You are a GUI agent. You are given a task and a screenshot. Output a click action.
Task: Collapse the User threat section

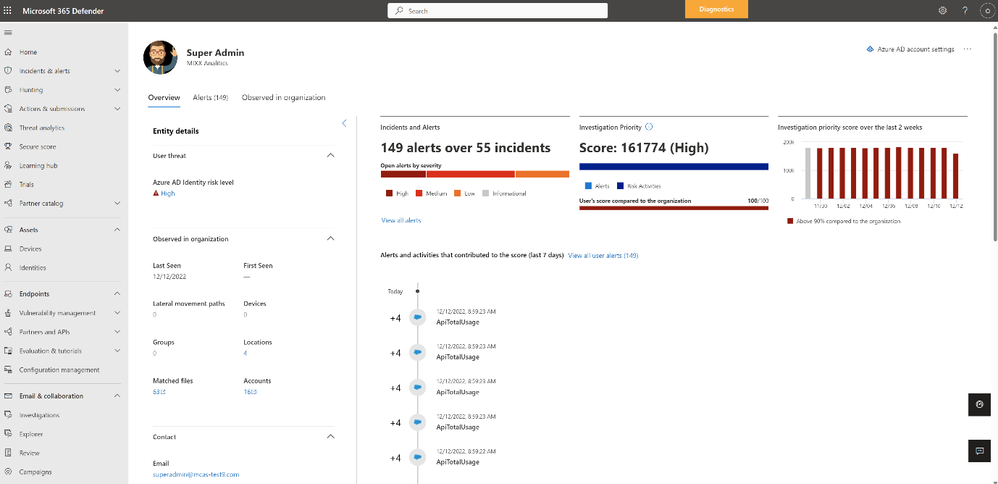tap(330, 155)
